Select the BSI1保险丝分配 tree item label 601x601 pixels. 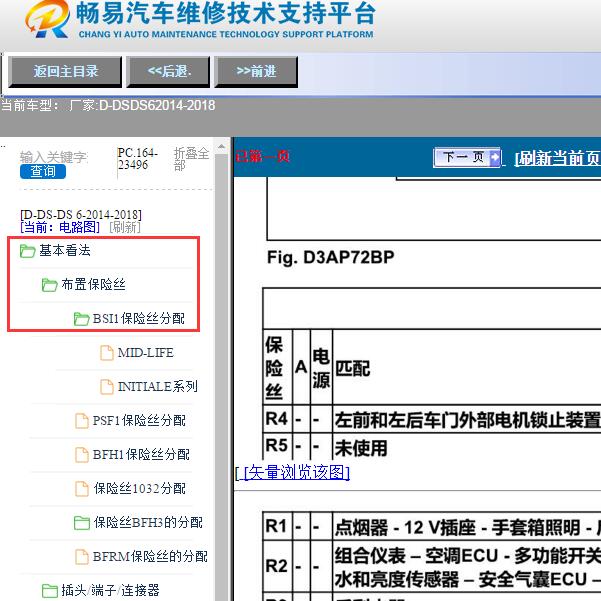(x=139, y=318)
